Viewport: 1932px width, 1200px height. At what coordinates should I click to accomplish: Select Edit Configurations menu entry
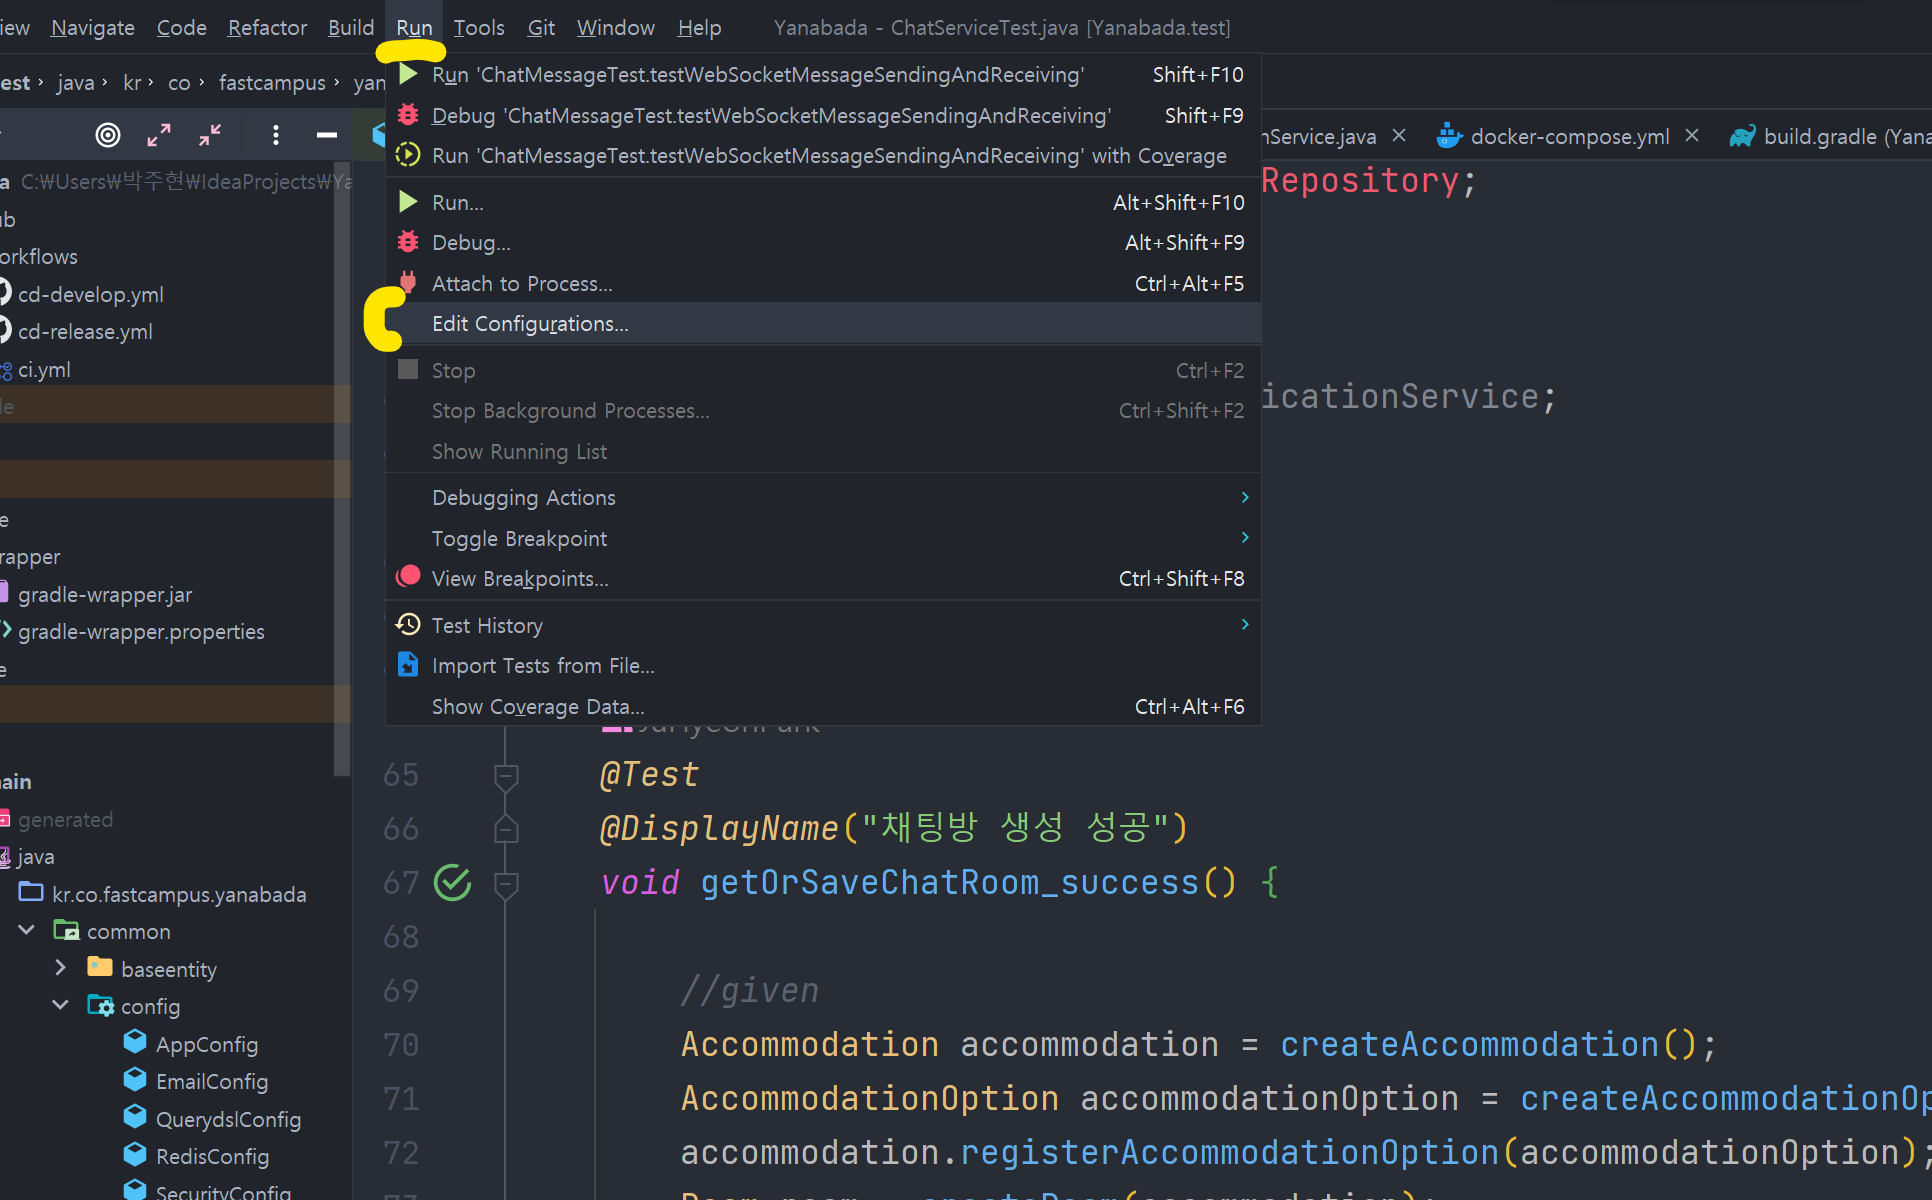click(x=530, y=324)
